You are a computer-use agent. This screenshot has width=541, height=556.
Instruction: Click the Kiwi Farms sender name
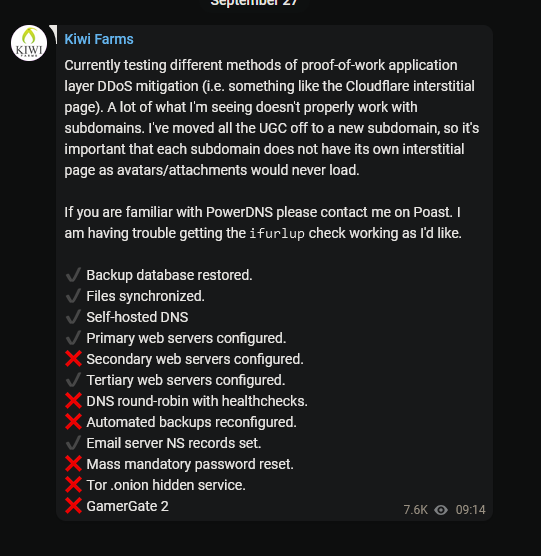point(99,39)
